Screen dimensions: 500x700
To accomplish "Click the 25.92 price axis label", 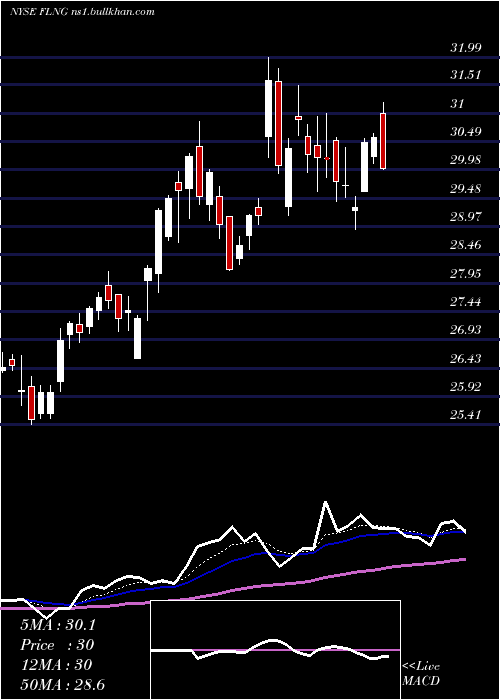I will point(466,387).
